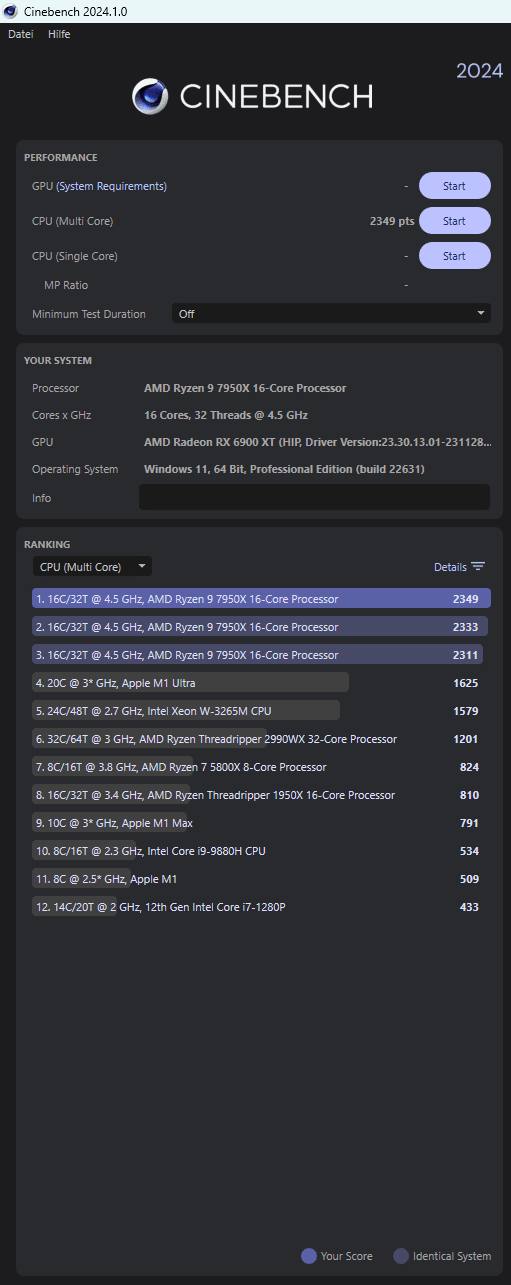Click the Identical System legend dot
The image size is (511, 1285).
click(401, 1256)
